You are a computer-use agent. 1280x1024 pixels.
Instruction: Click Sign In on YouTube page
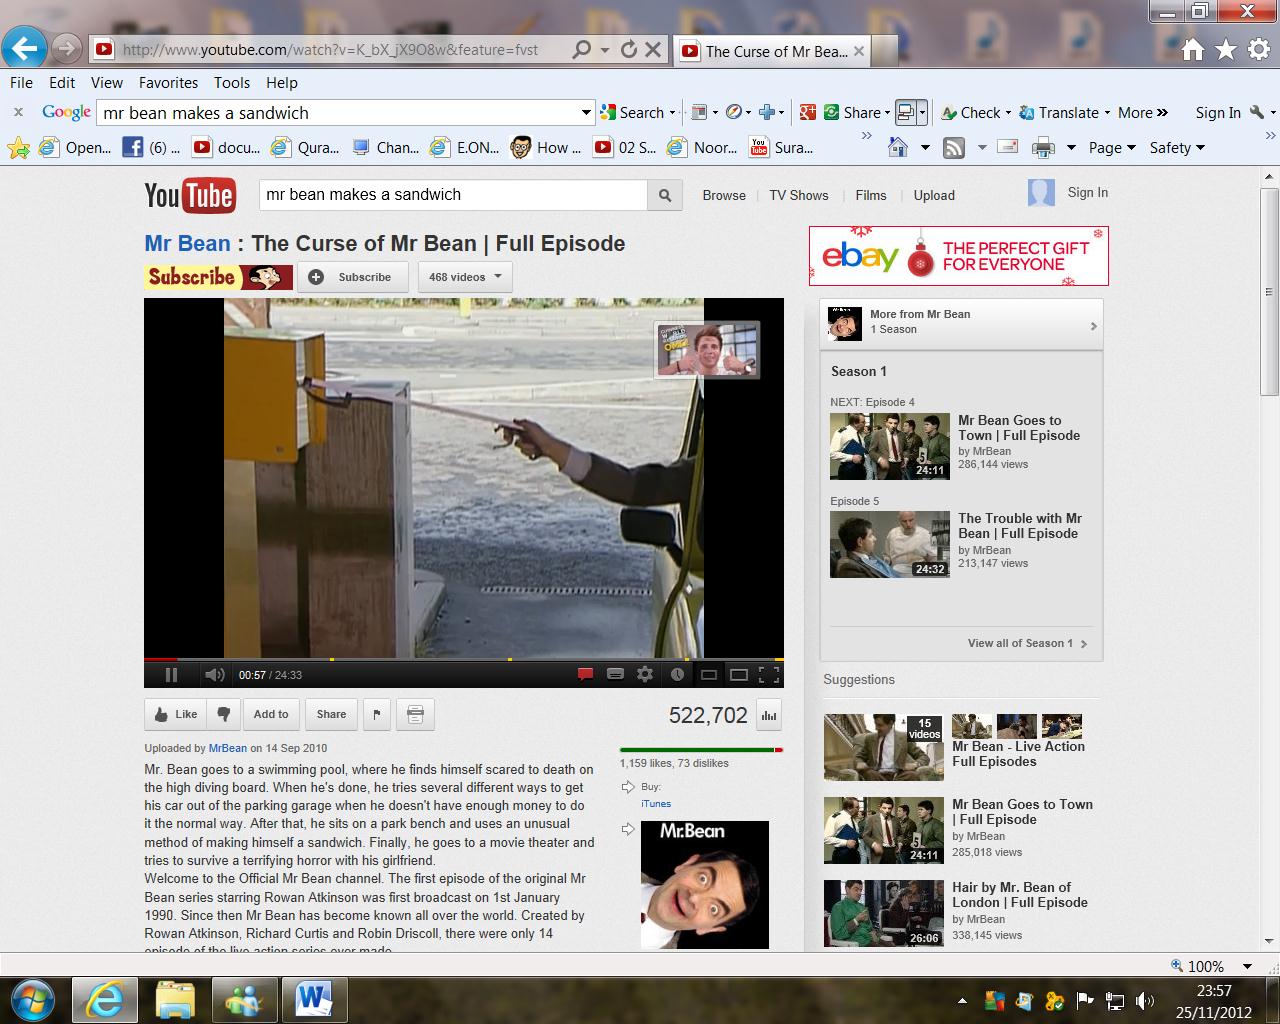click(1088, 192)
